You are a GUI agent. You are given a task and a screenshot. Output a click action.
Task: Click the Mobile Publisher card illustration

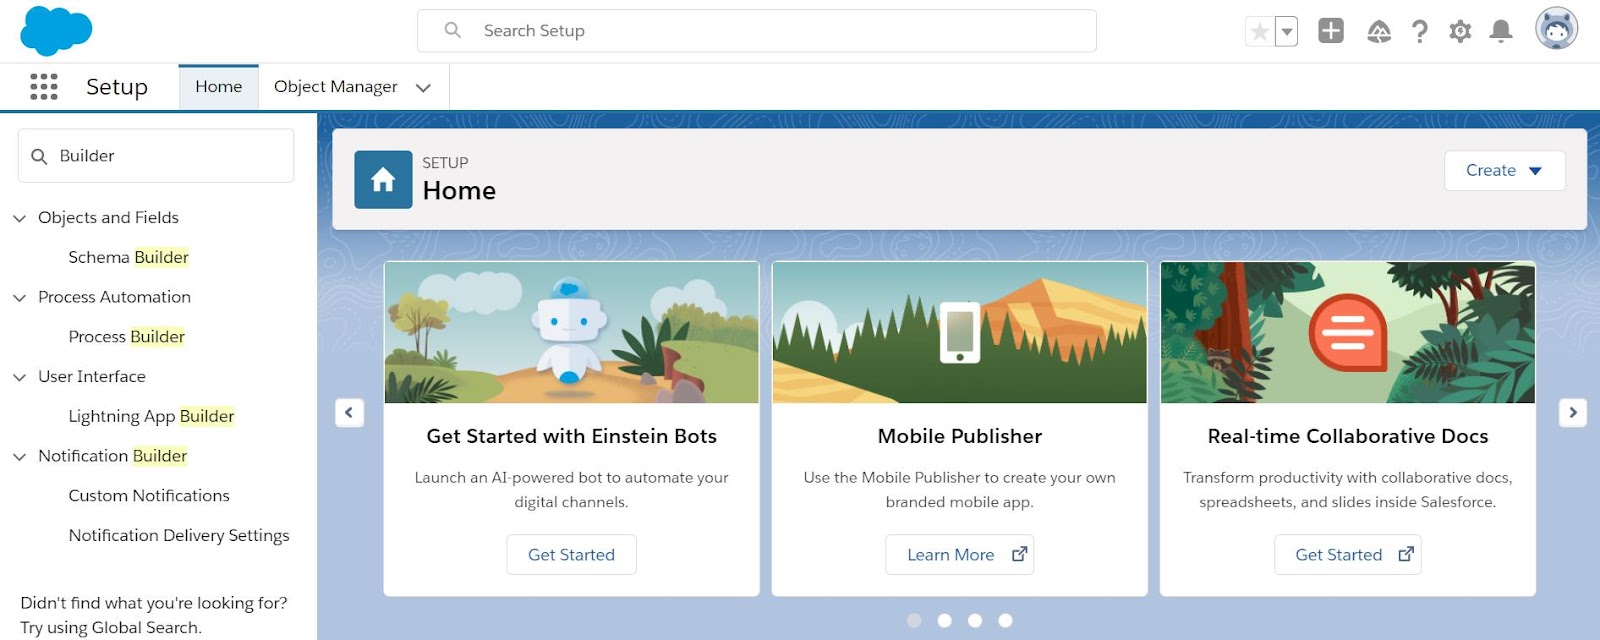click(x=959, y=333)
